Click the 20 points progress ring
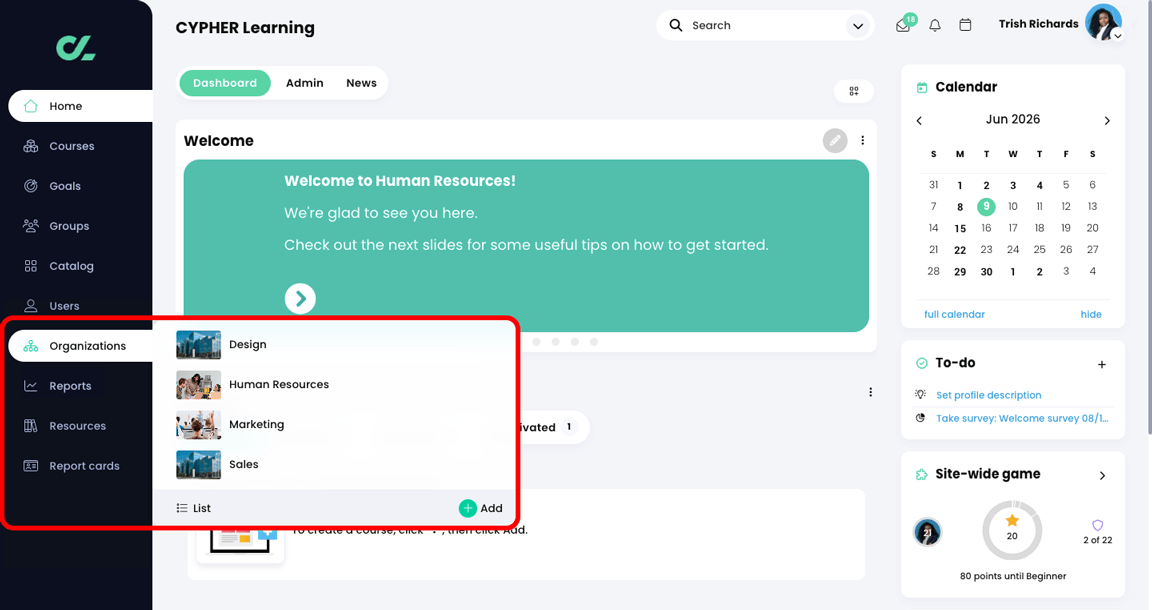This screenshot has width=1152, height=610. pyautogui.click(x=1012, y=530)
